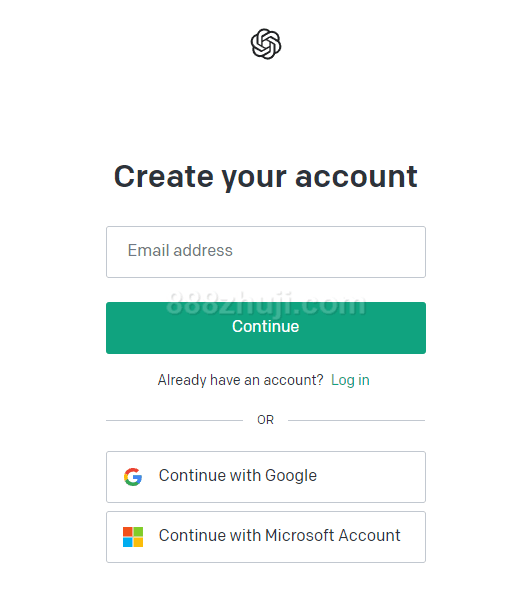
Task: Click the multicolored Google G icon
Action: pos(133,477)
